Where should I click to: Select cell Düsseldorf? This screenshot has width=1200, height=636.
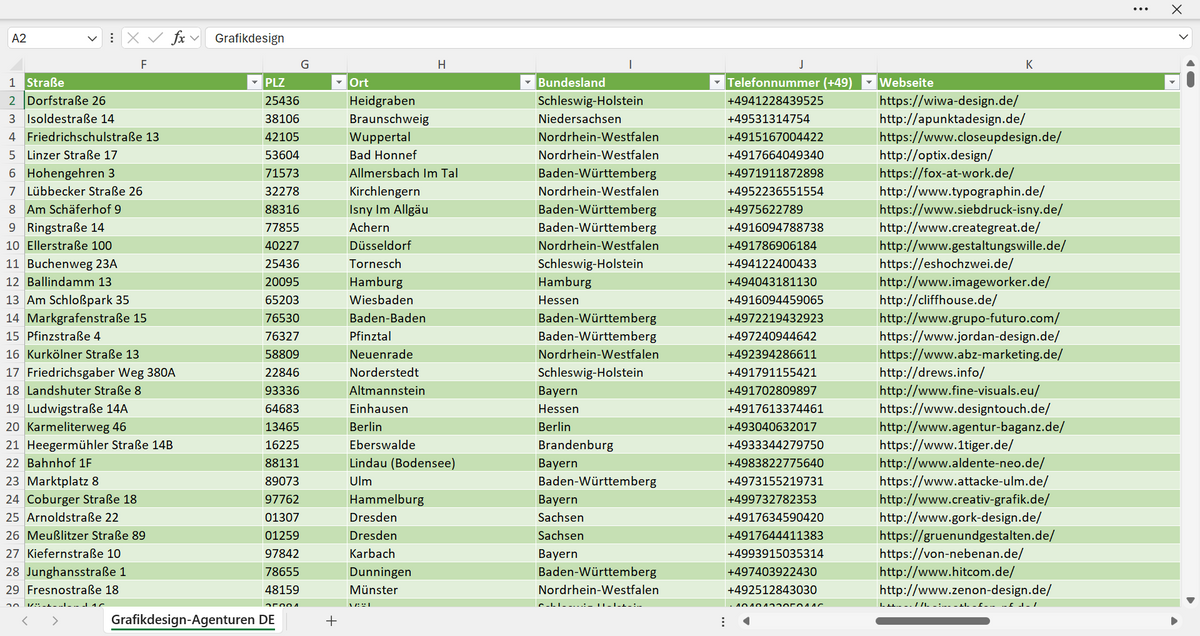tap(441, 245)
